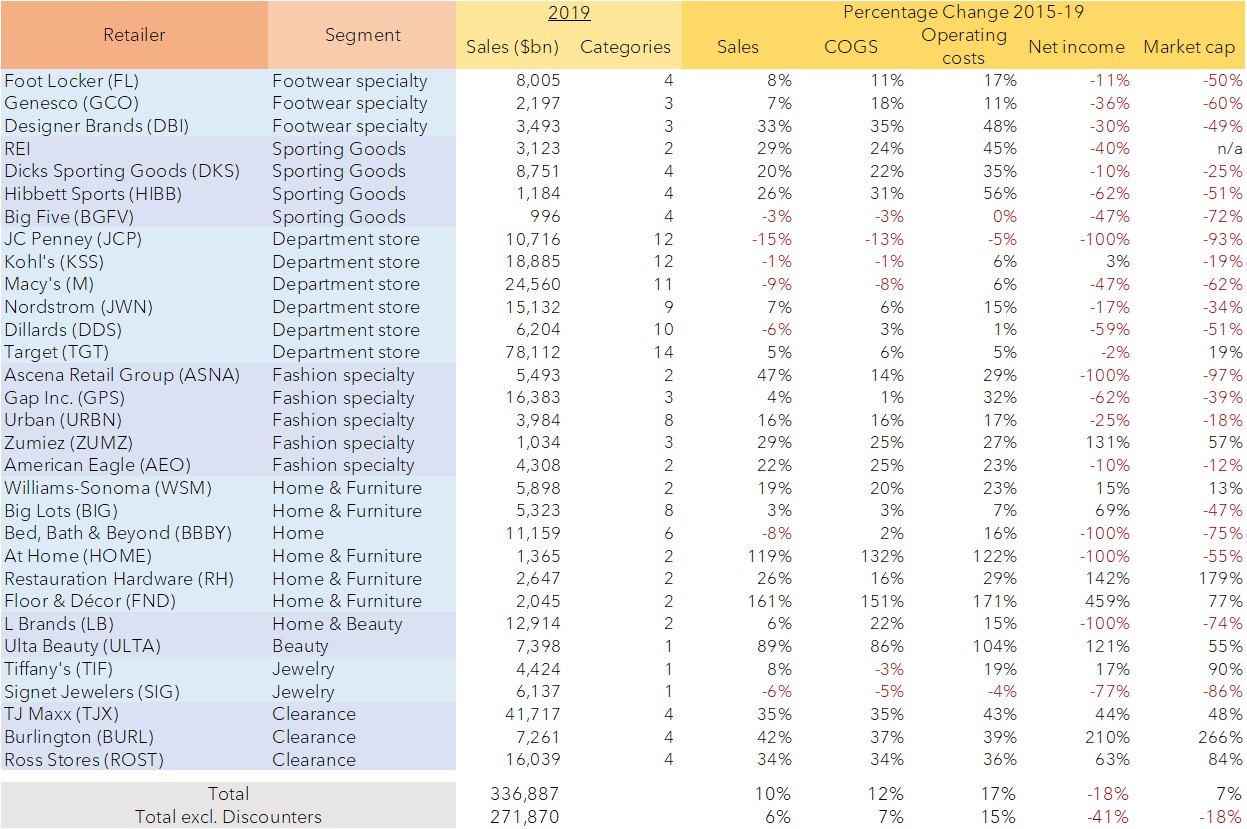Select Ulta Beauty operating costs 104%
The width and height of the screenshot is (1247, 829).
point(994,646)
